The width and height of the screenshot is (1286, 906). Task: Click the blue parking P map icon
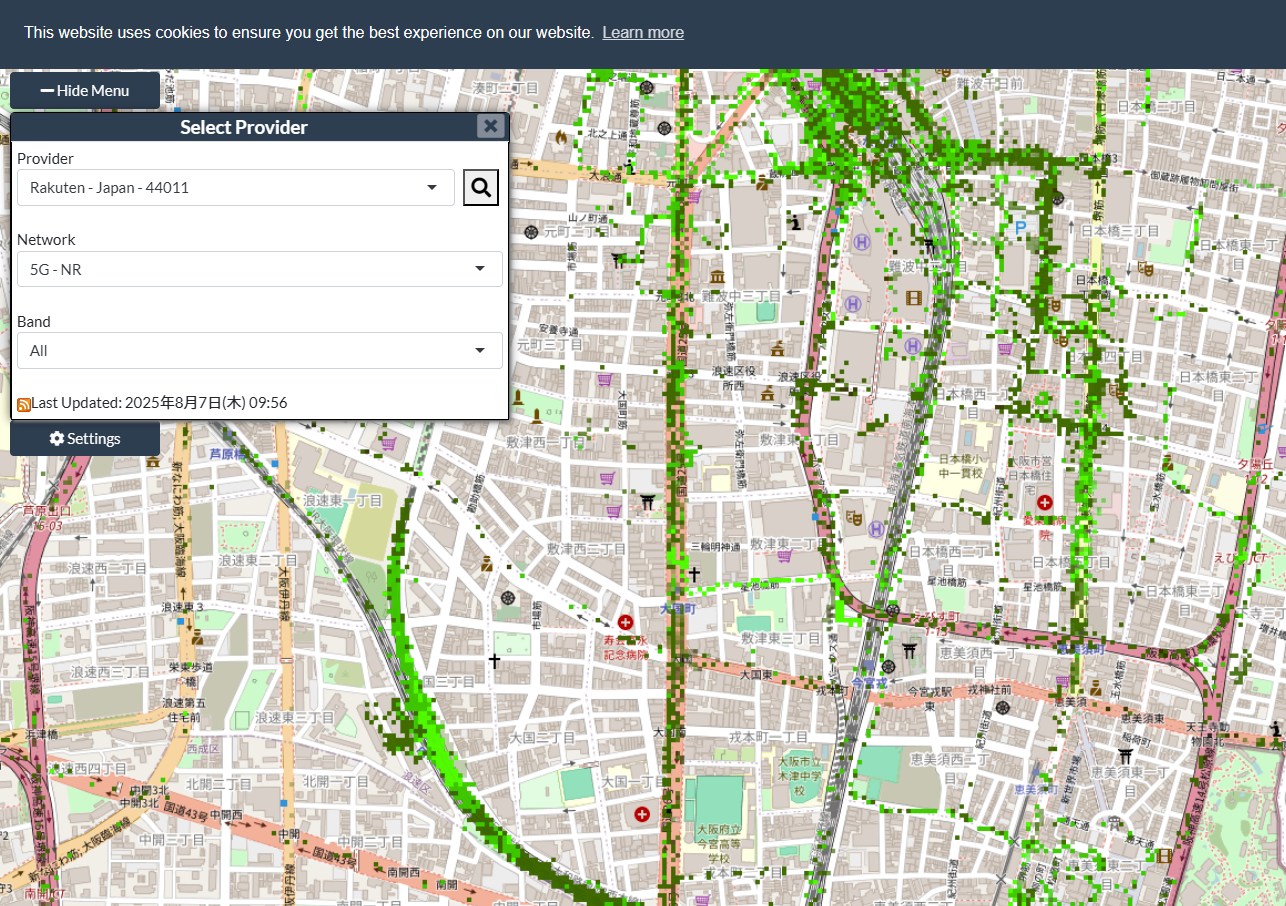coord(1020,228)
